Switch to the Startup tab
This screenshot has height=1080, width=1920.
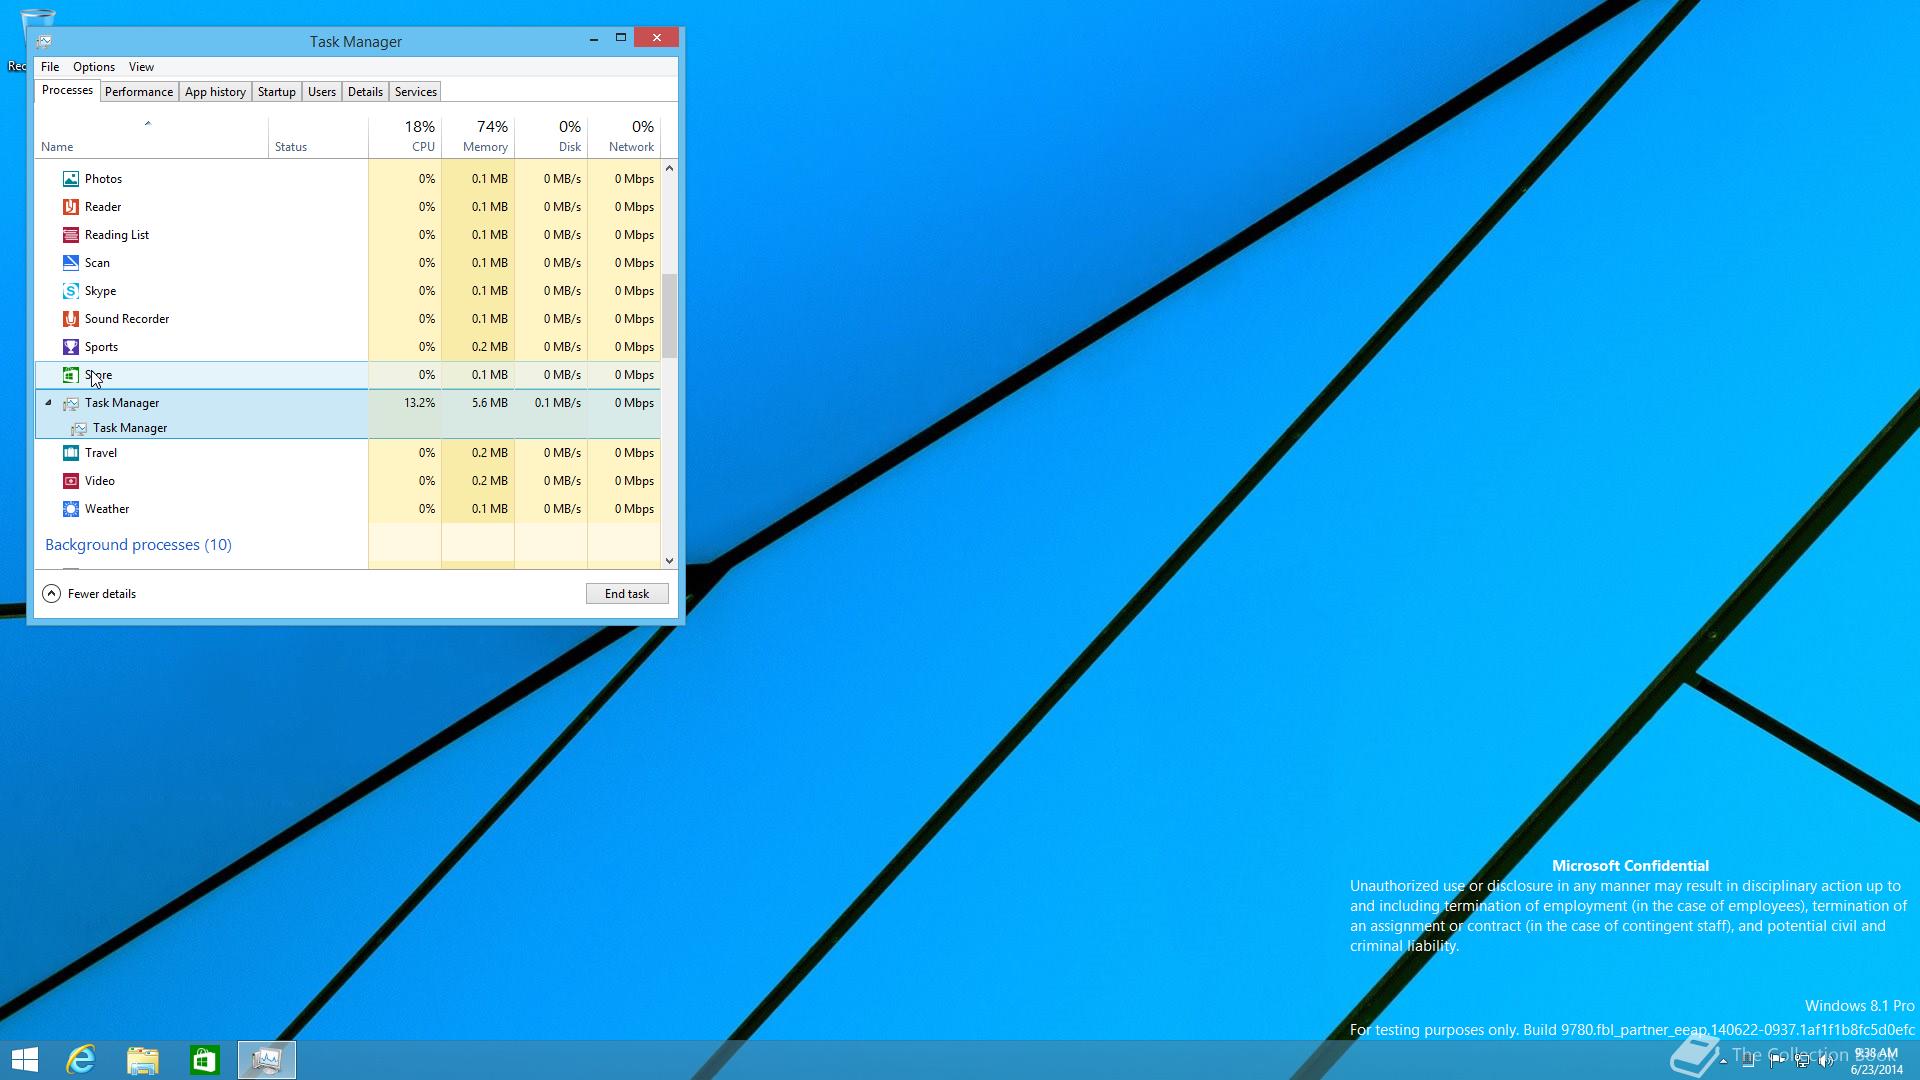(x=277, y=92)
